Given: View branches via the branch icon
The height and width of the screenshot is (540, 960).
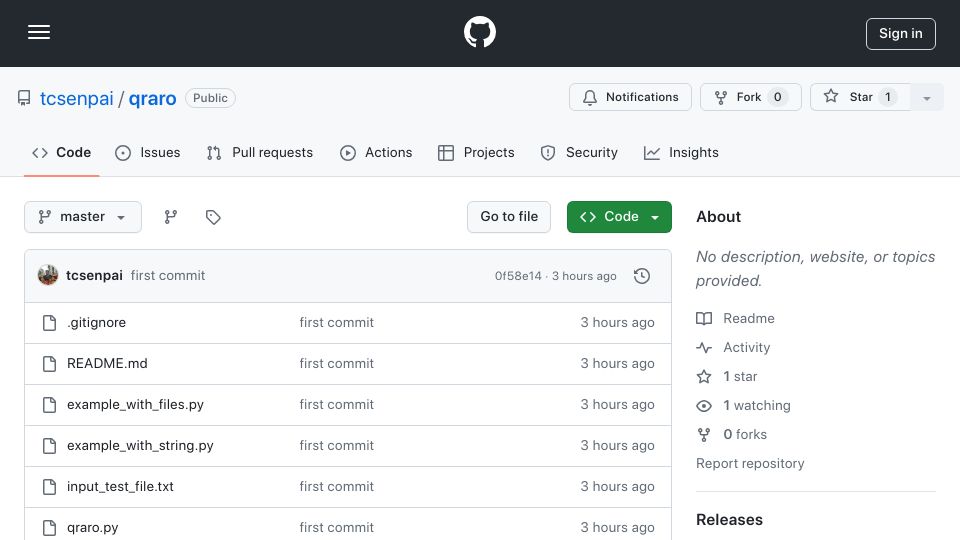Looking at the screenshot, I should [x=171, y=217].
